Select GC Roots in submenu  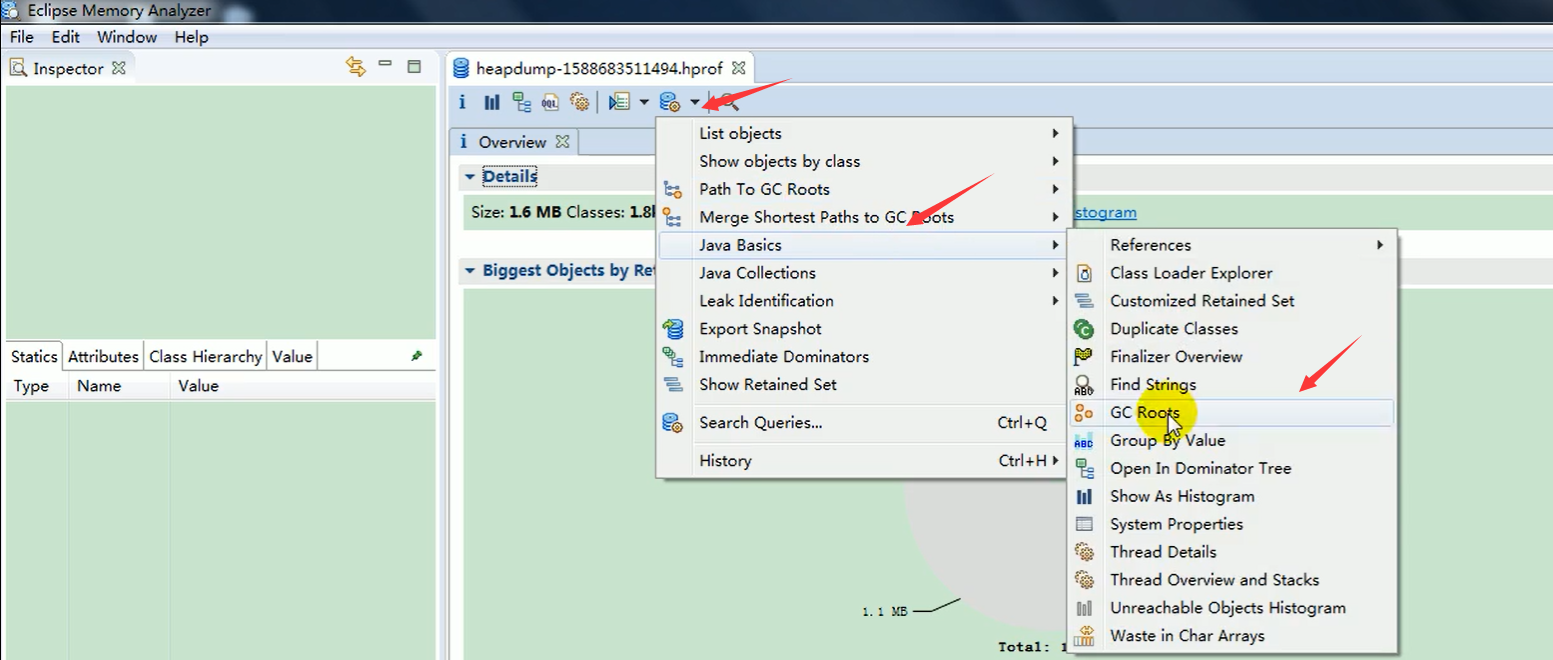point(1232,413)
